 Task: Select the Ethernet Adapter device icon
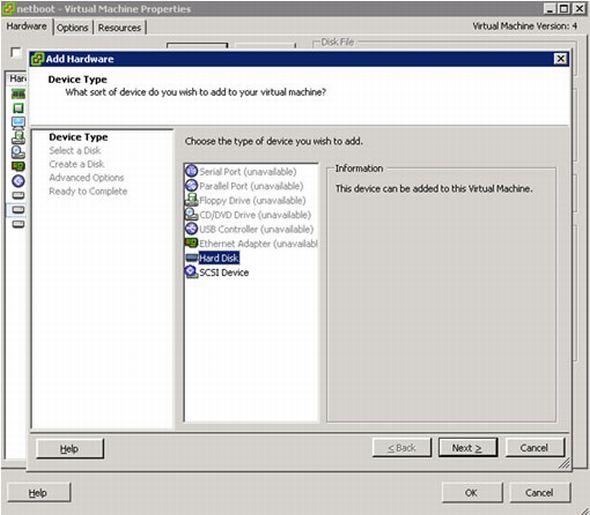[x=192, y=243]
